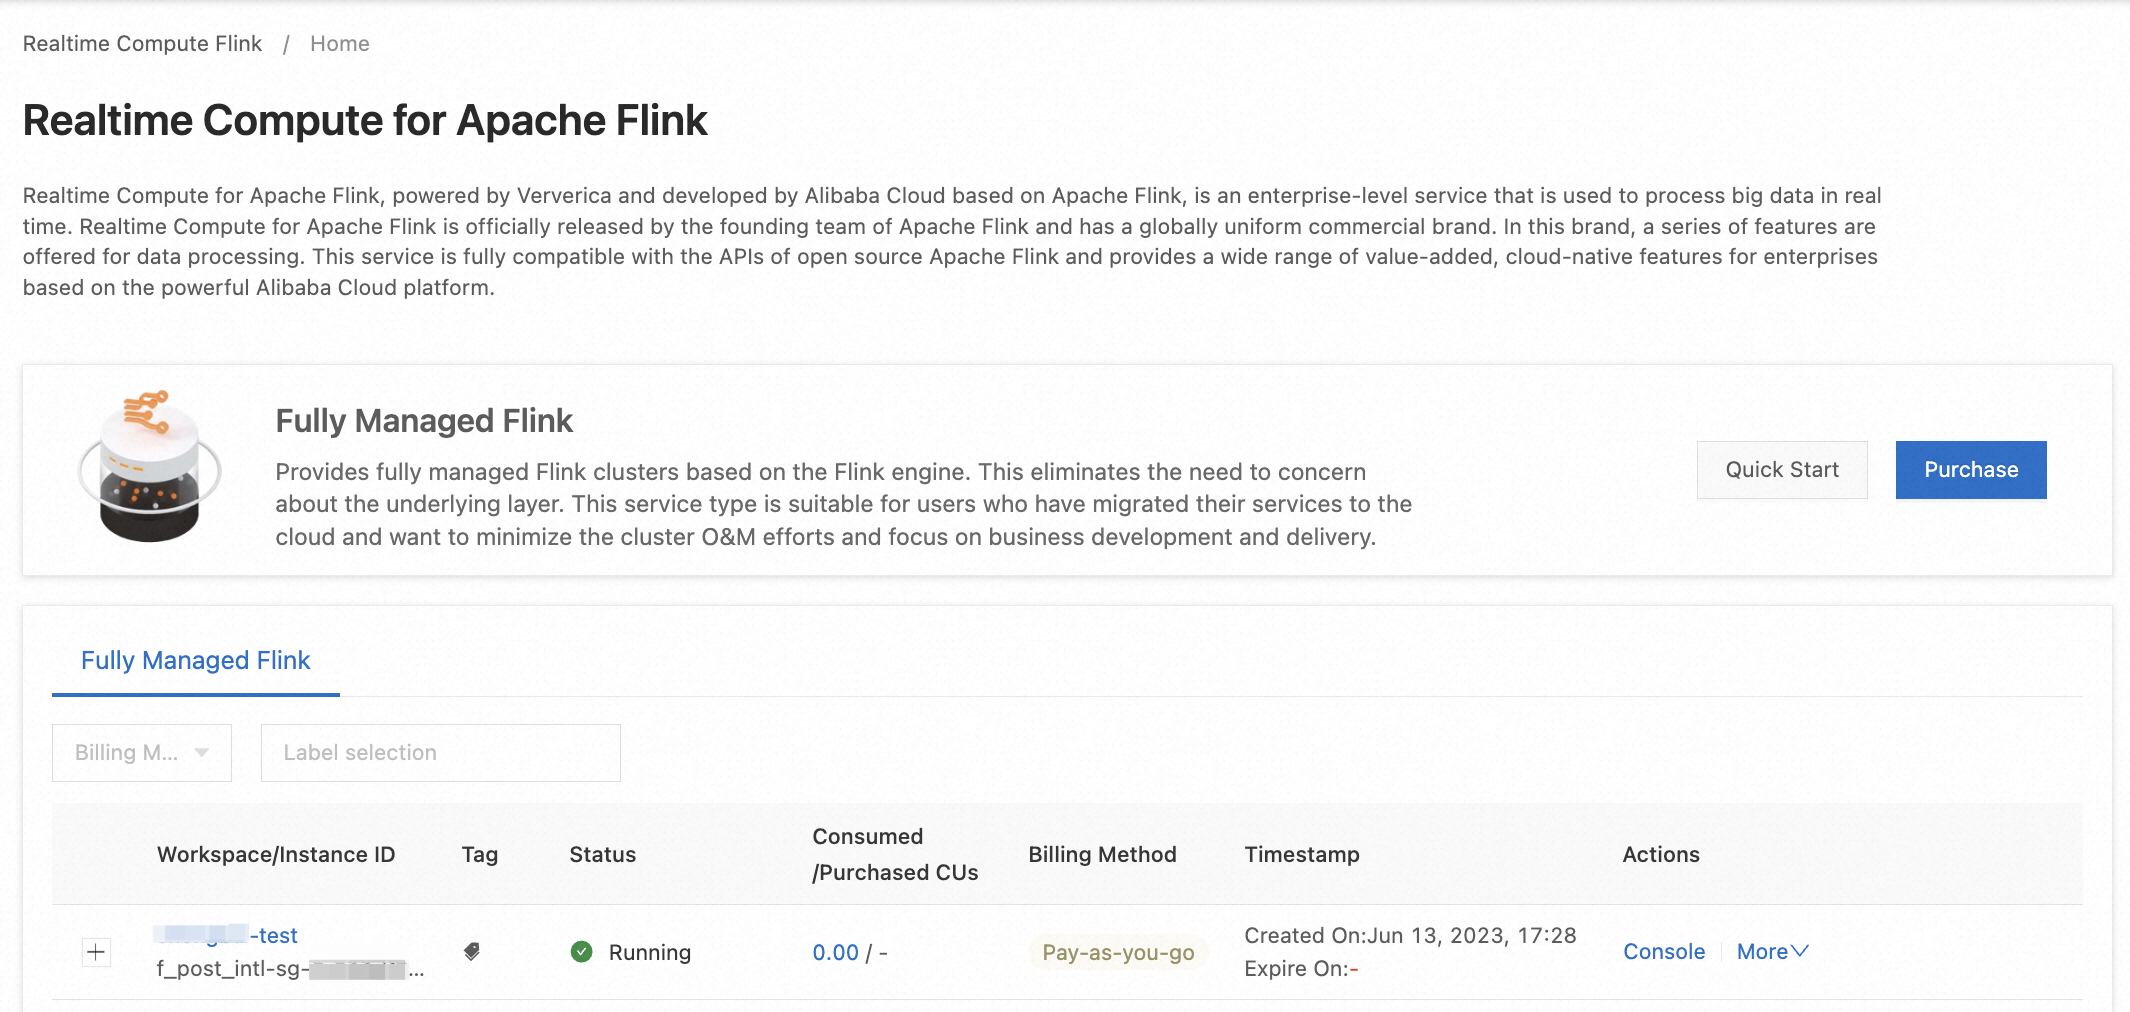Click the Fully Managed Flink product illustration
The height and width of the screenshot is (1012, 2130).
150,468
